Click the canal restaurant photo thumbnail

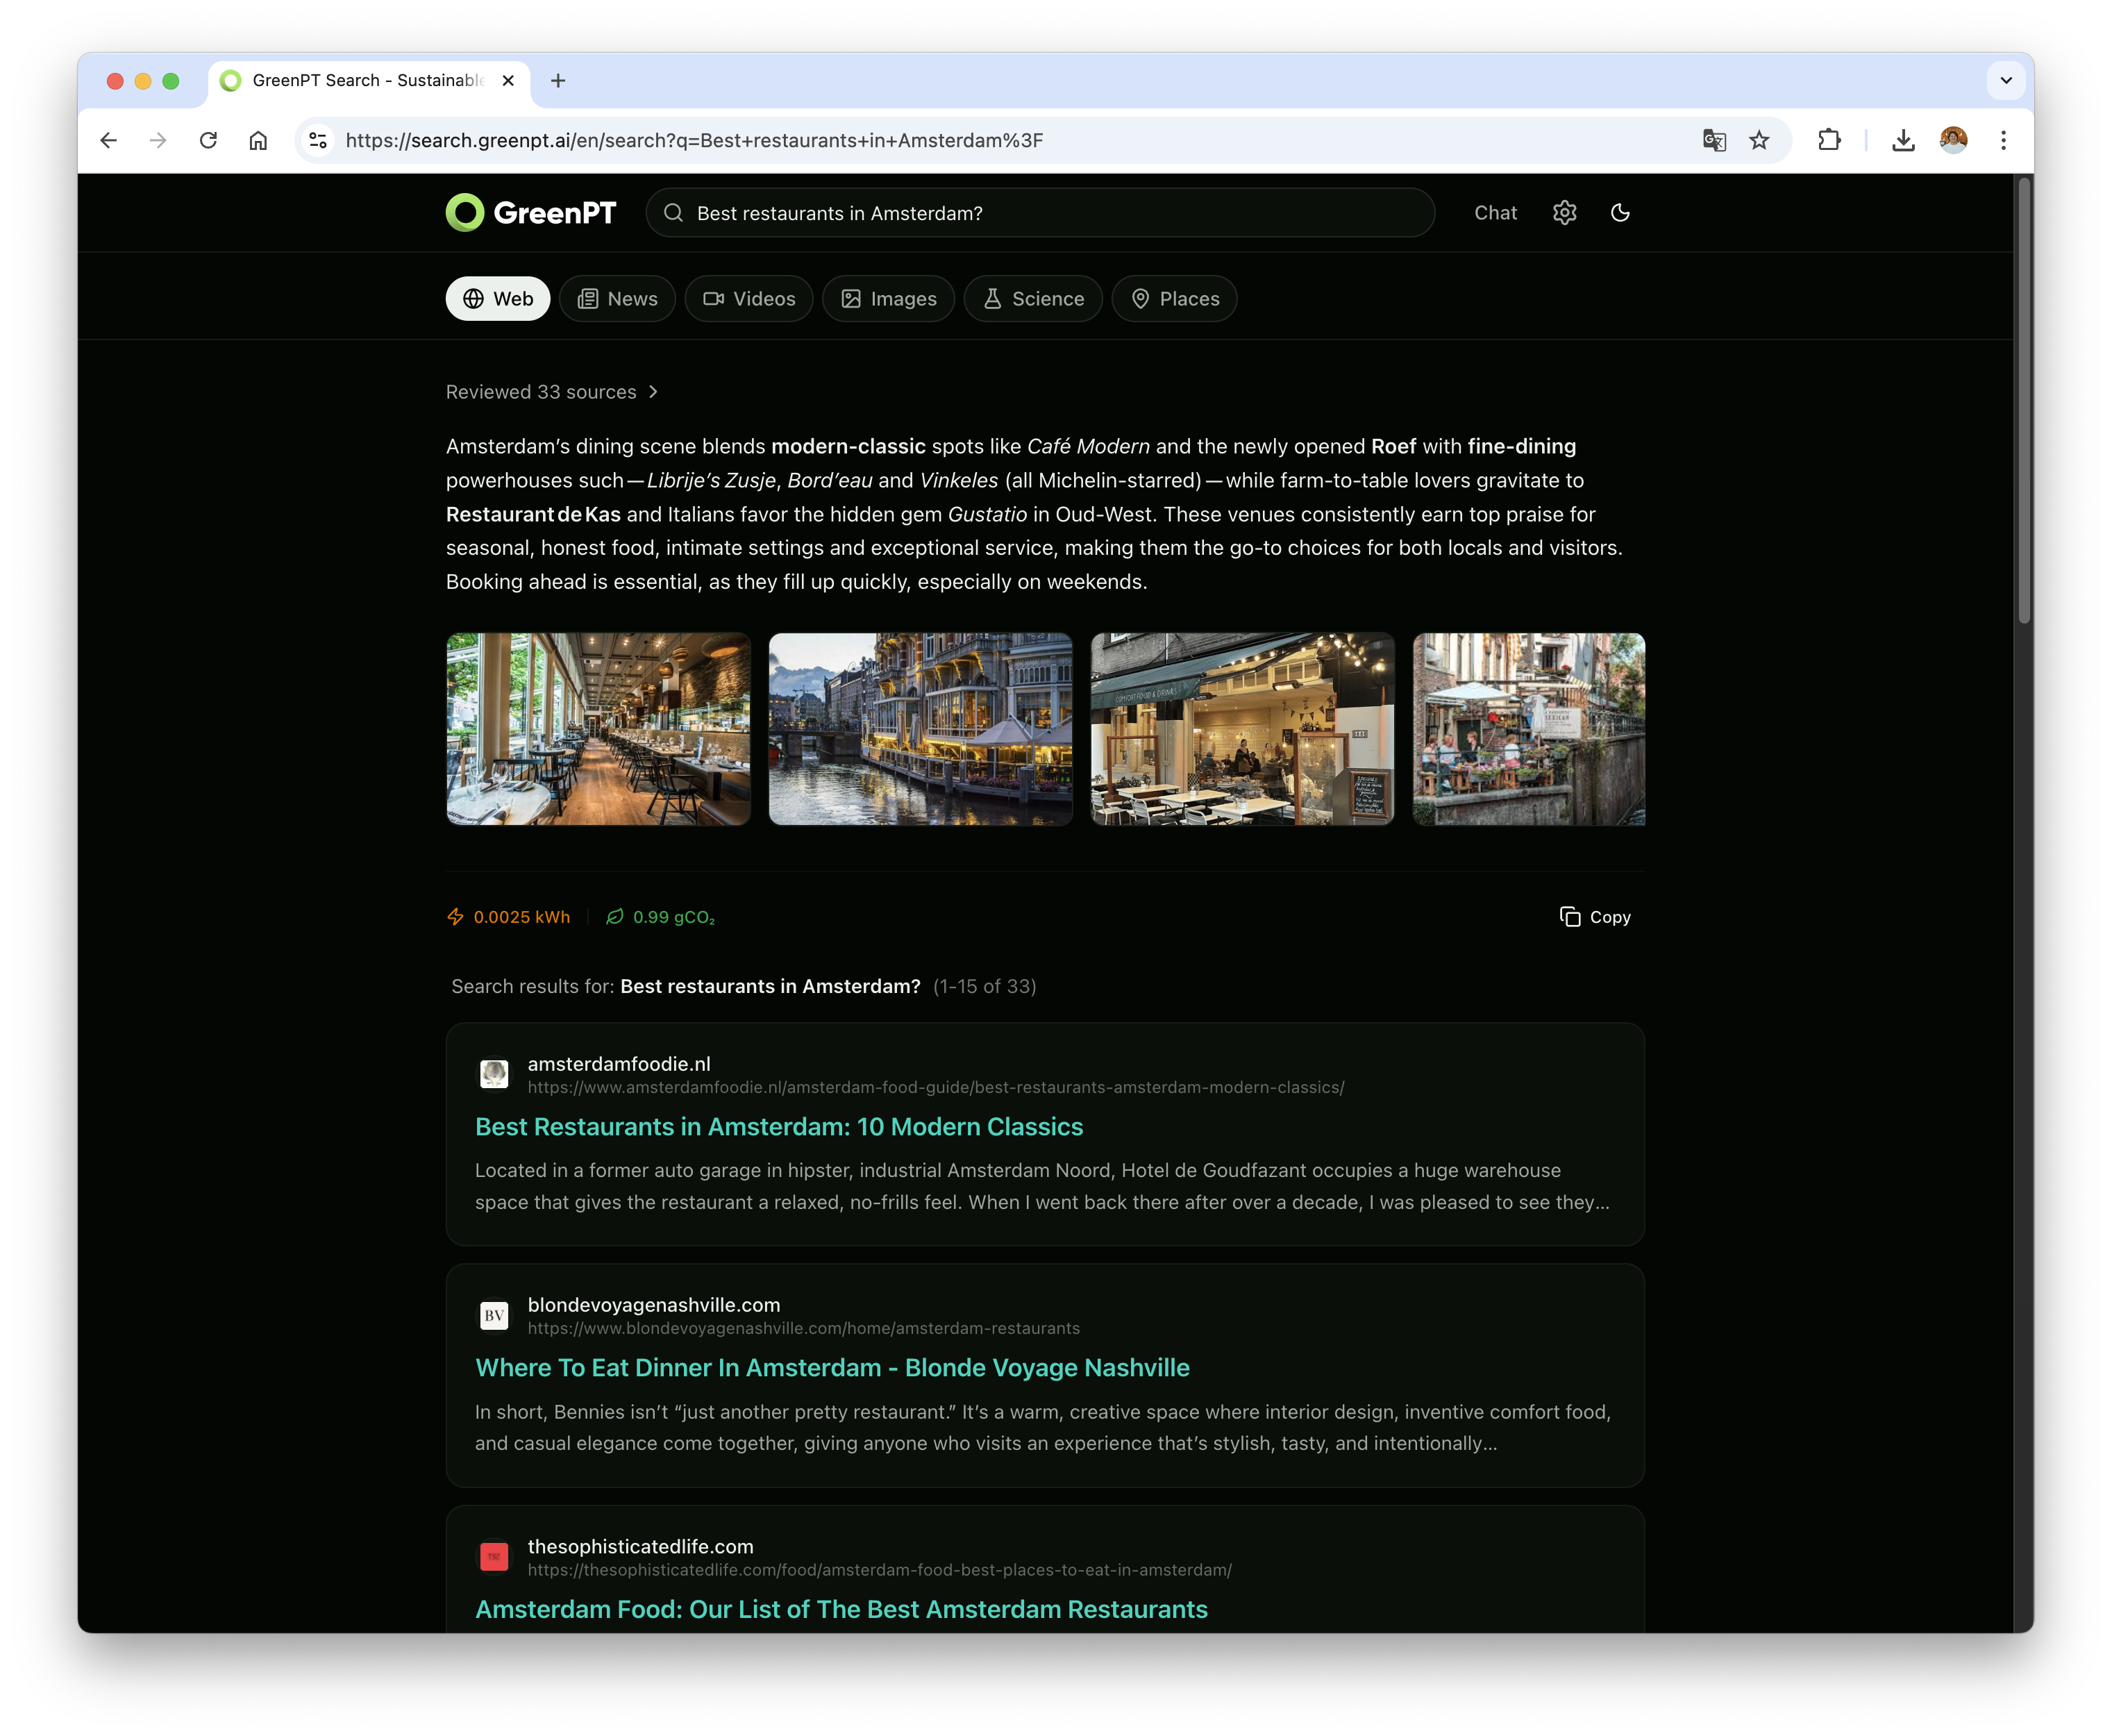tap(920, 729)
